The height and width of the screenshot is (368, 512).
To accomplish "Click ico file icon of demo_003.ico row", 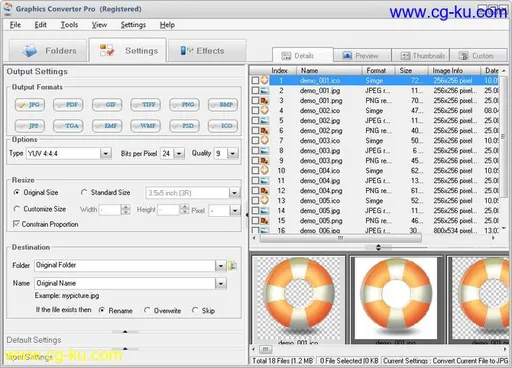I will tap(265, 140).
